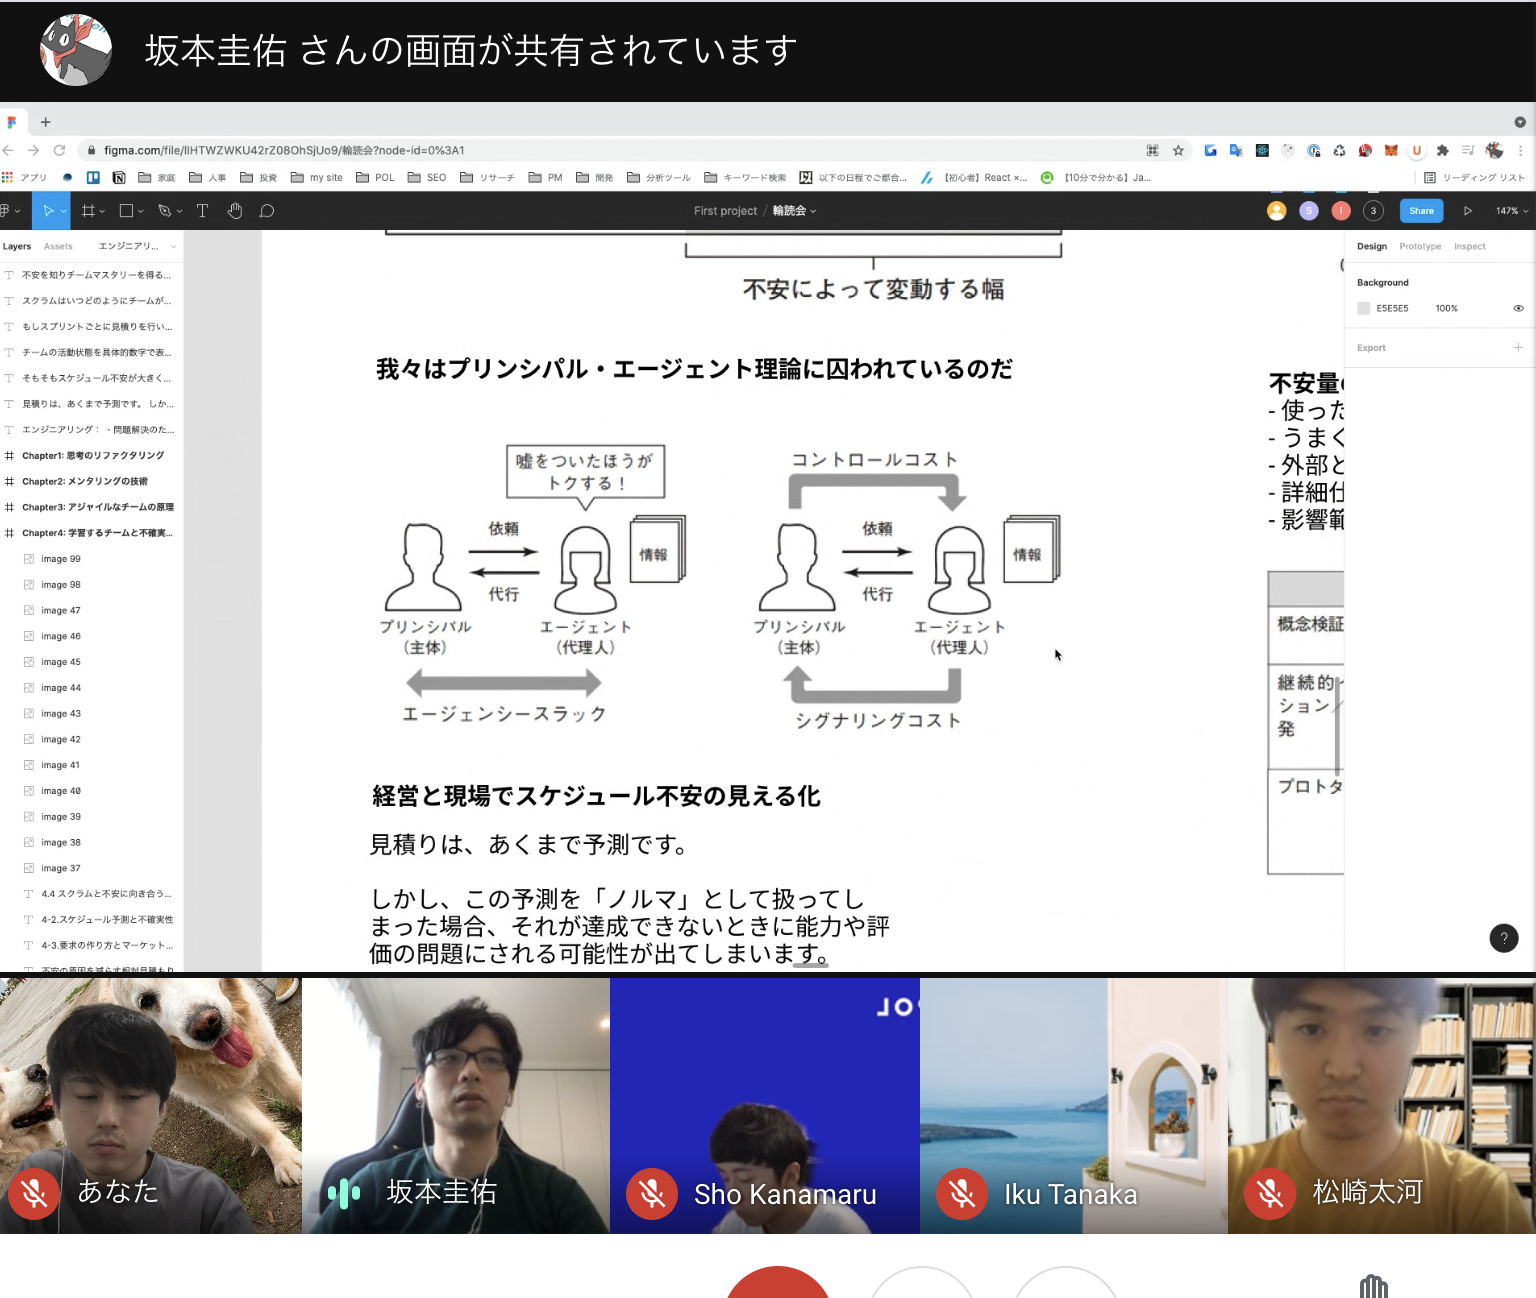Open the 147% zoom level dropdown
The height and width of the screenshot is (1298, 1536).
1512,211
